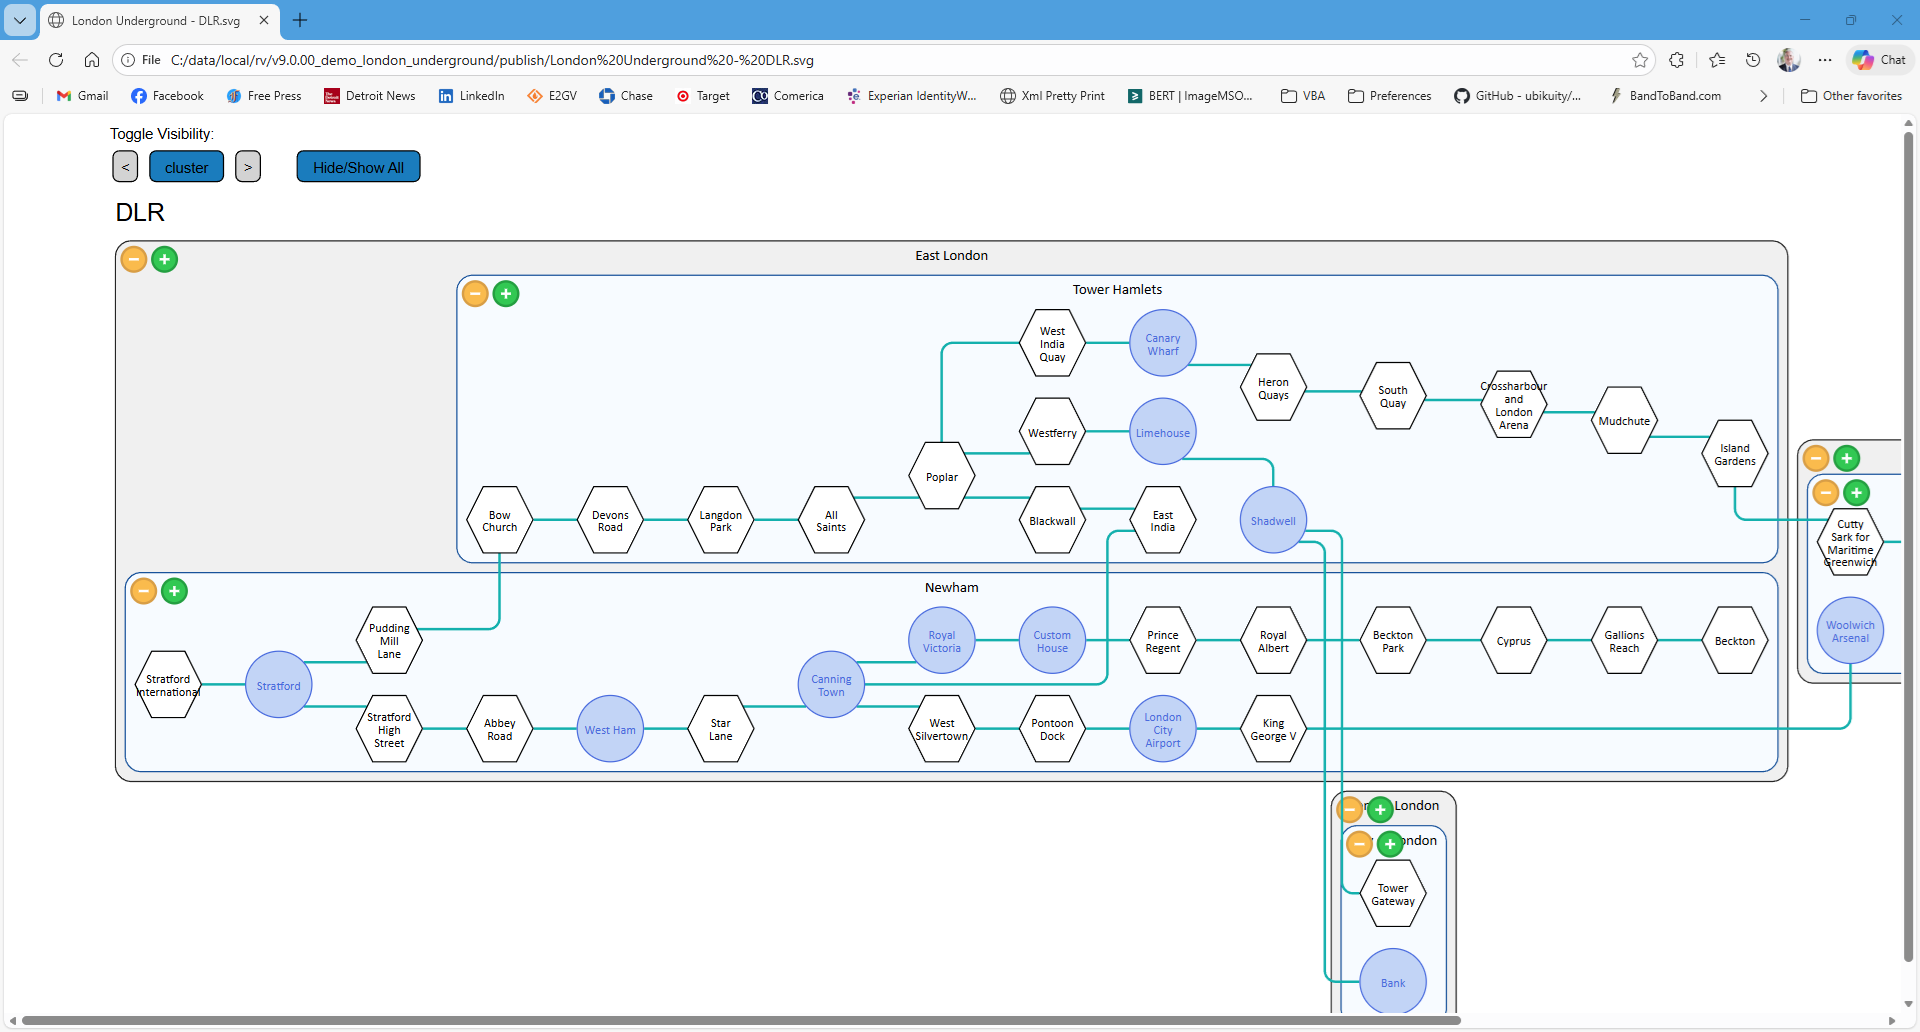Add this page to favorites star
The width and height of the screenshot is (1920, 1032).
pos(1640,60)
